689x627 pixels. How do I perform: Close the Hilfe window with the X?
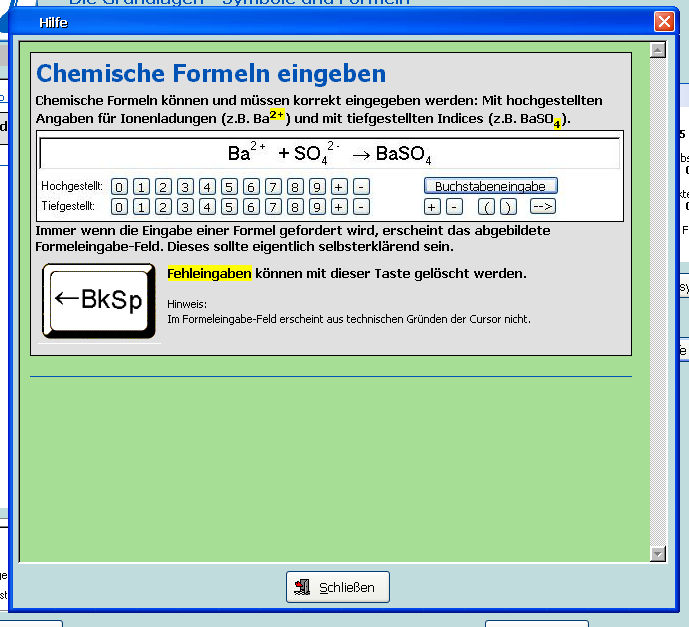click(664, 21)
